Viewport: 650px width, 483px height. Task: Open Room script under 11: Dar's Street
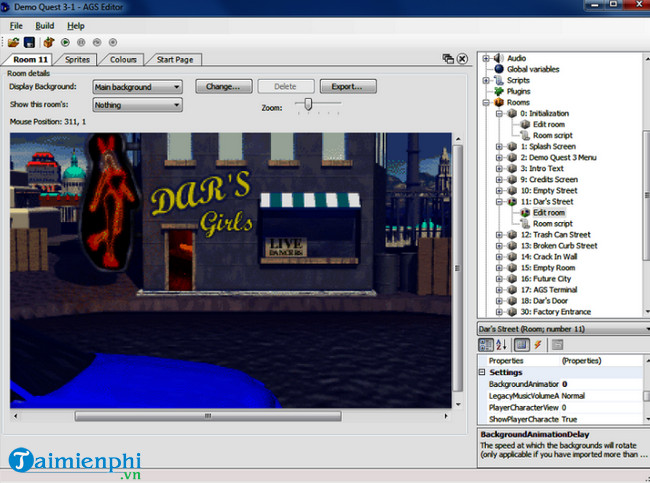point(553,224)
